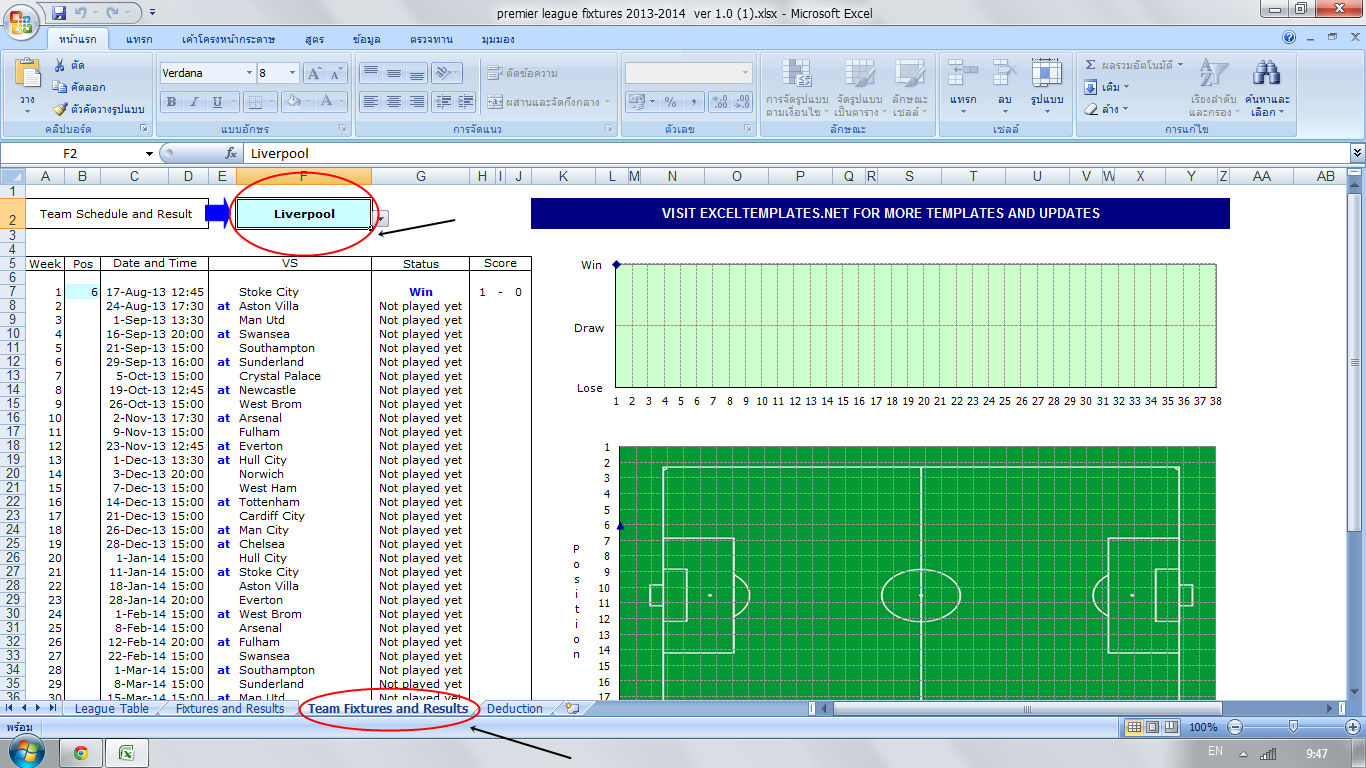This screenshot has width=1366, height=768.
Task: Expand the Name Box dropdown for F2
Action: coord(149,153)
